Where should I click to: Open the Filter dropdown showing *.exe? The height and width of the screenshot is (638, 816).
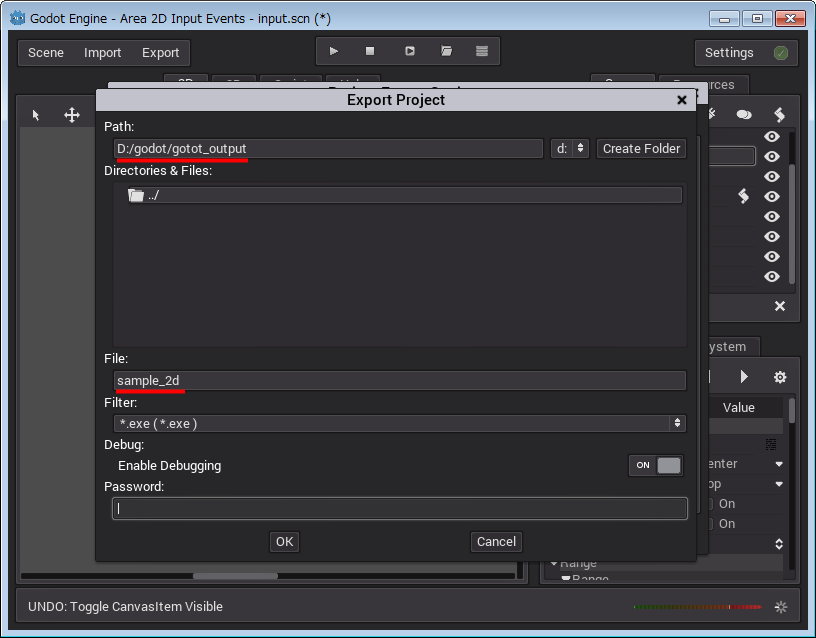[399, 423]
